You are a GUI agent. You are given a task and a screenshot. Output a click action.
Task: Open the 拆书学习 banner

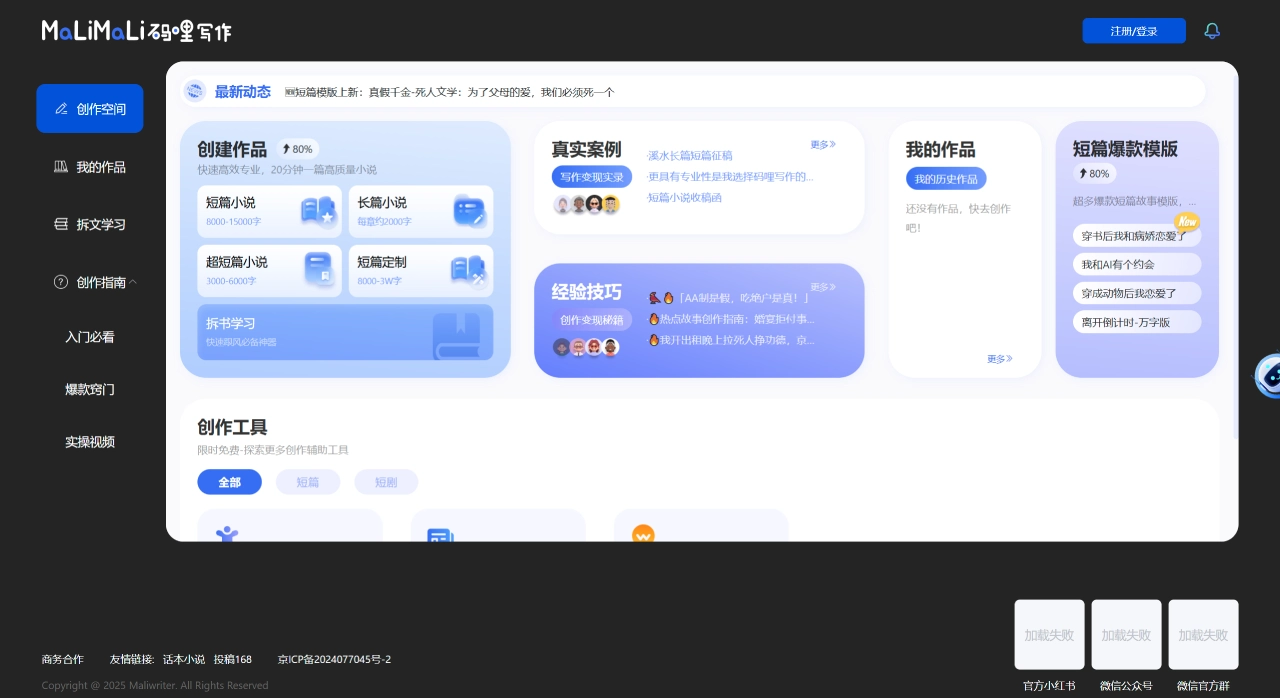pos(345,332)
